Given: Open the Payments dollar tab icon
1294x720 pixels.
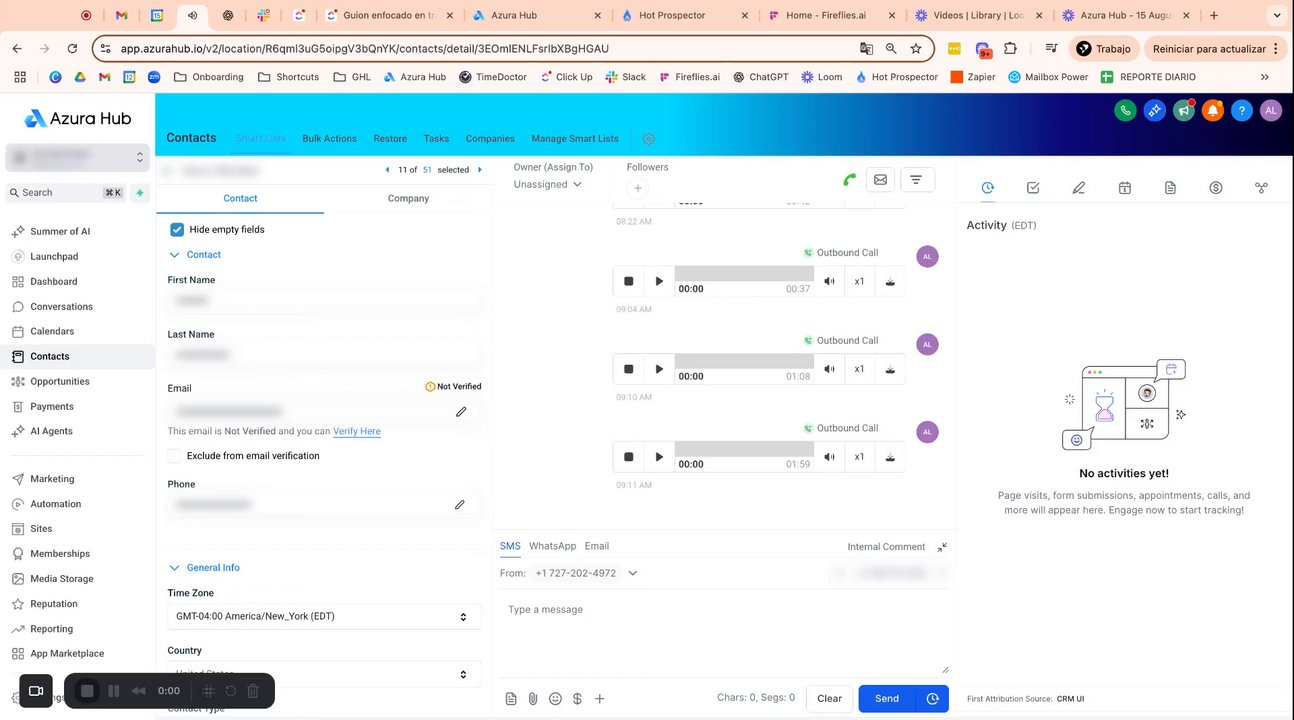Looking at the screenshot, I should 1215,188.
